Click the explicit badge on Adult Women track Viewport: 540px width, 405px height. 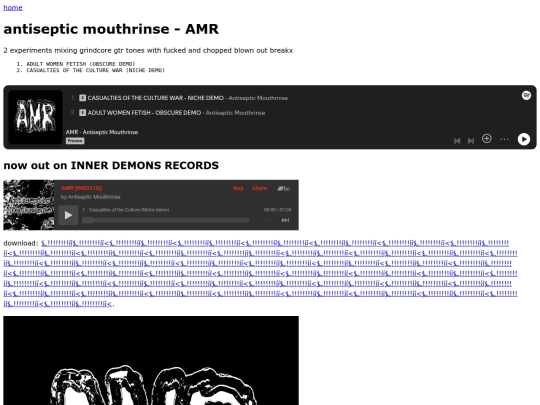point(82,113)
